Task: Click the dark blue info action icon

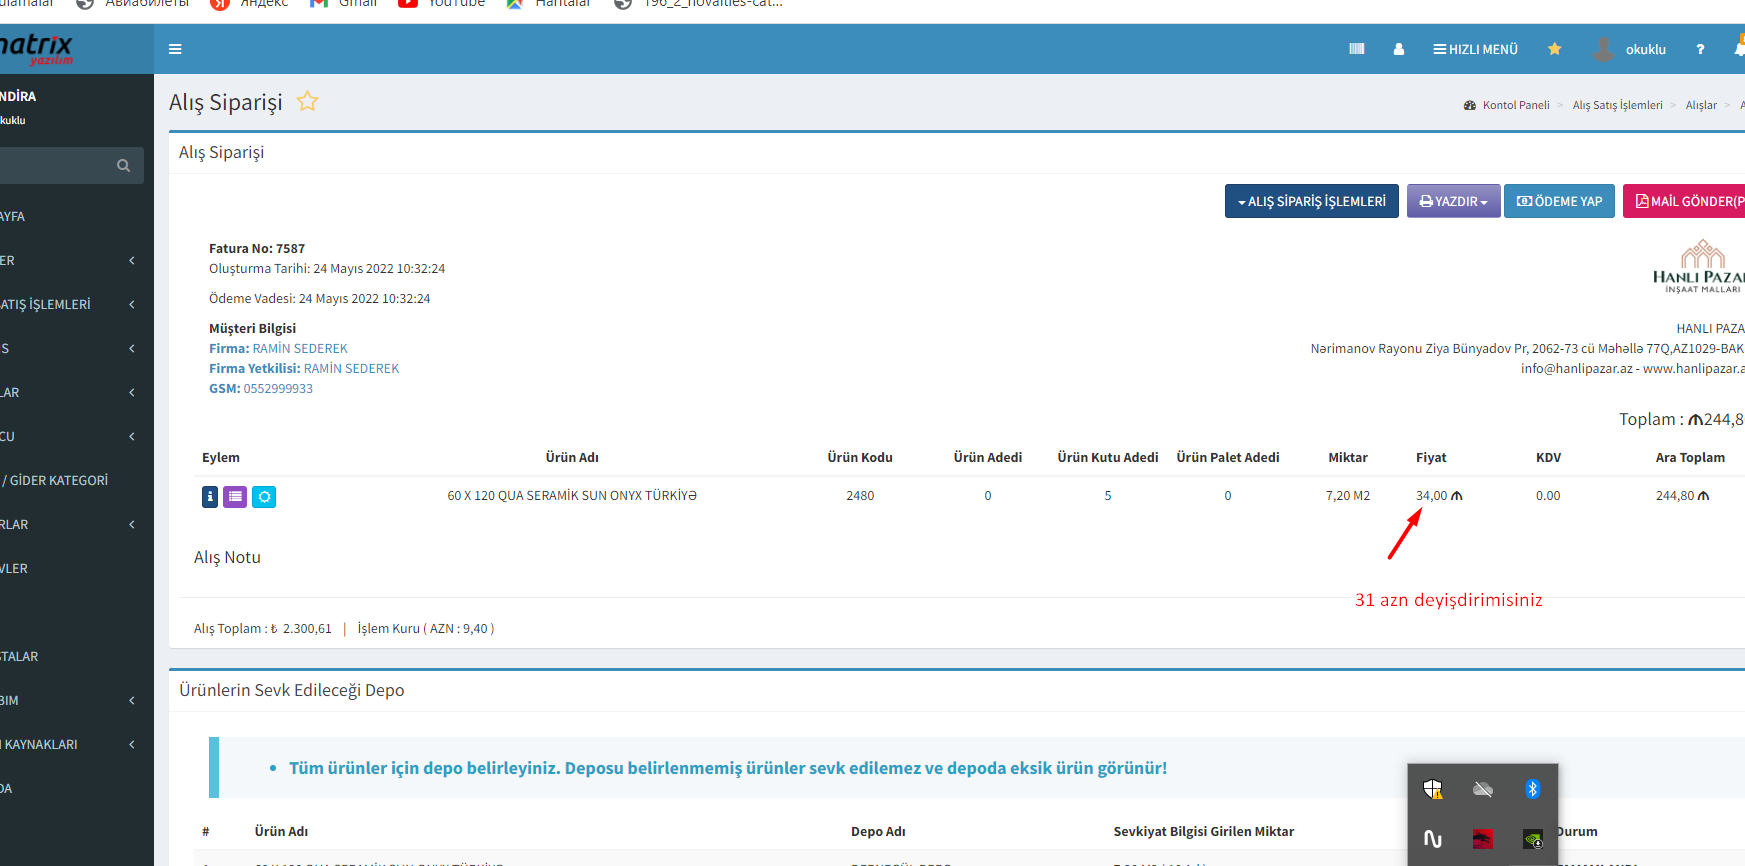Action: click(x=210, y=497)
